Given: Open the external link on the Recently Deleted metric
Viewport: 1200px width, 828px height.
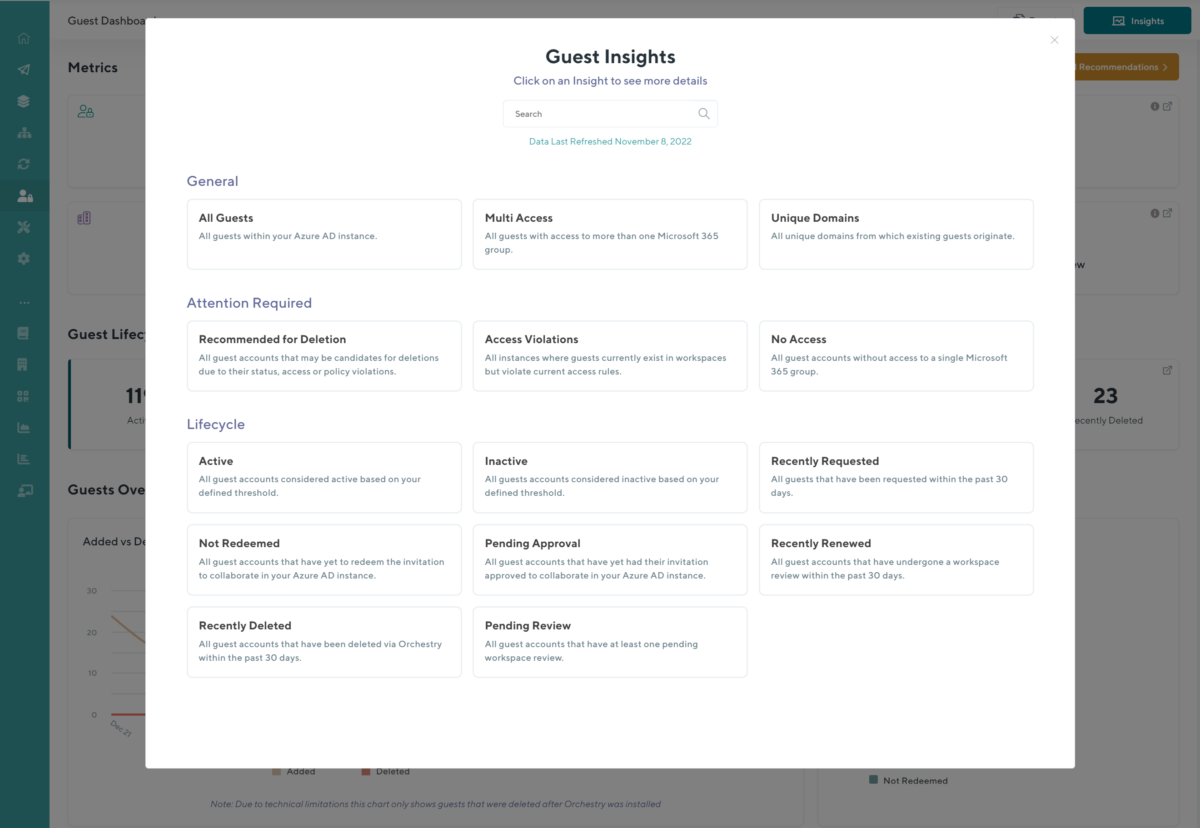Looking at the screenshot, I should (1167, 369).
